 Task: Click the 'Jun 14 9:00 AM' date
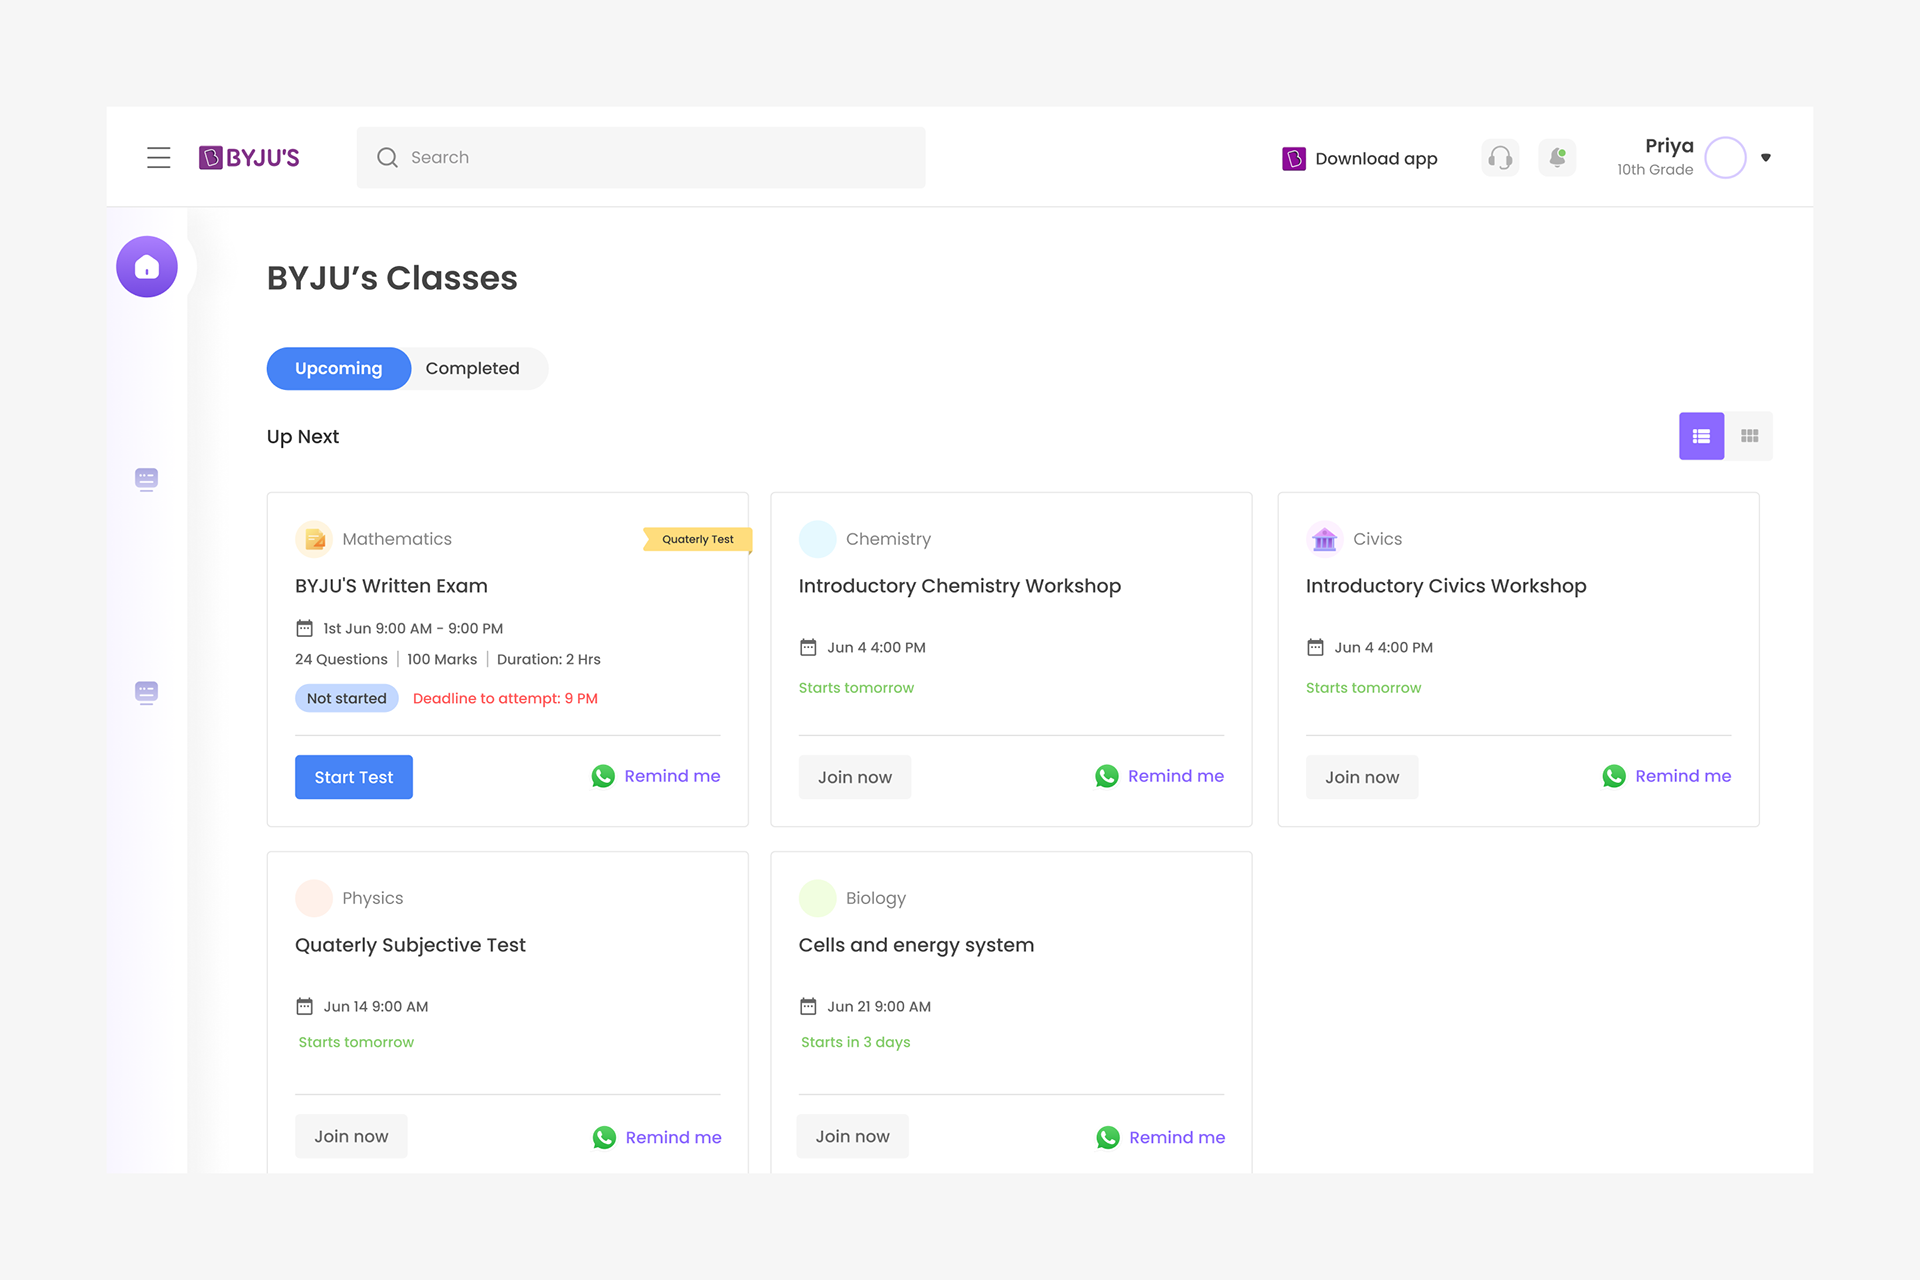point(376,1006)
